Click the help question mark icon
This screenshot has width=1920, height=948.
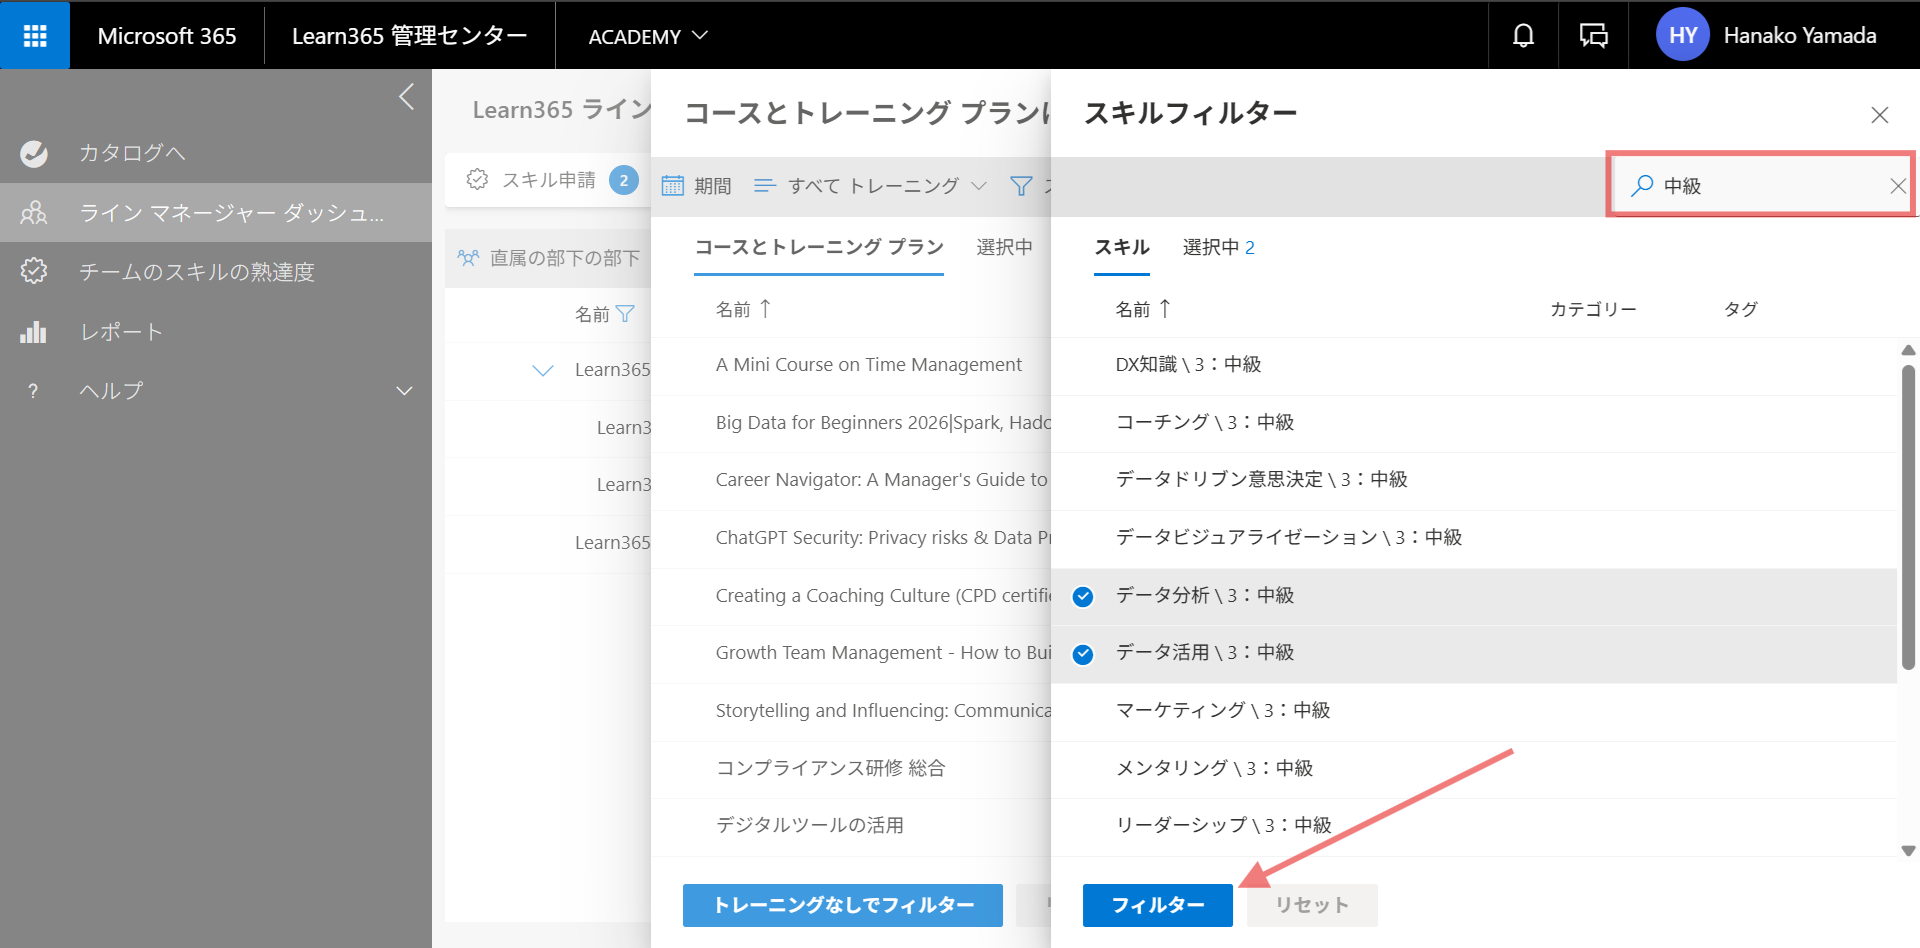tap(33, 391)
